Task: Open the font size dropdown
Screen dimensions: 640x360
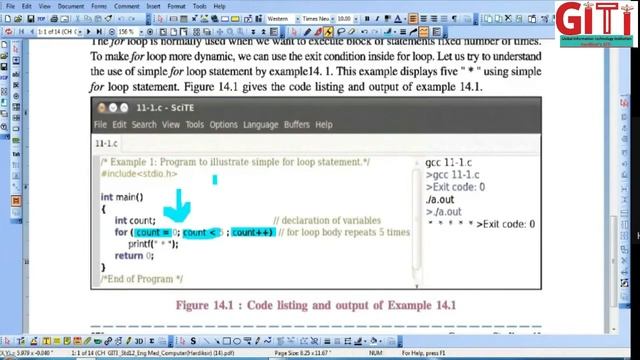Action: click(x=356, y=19)
